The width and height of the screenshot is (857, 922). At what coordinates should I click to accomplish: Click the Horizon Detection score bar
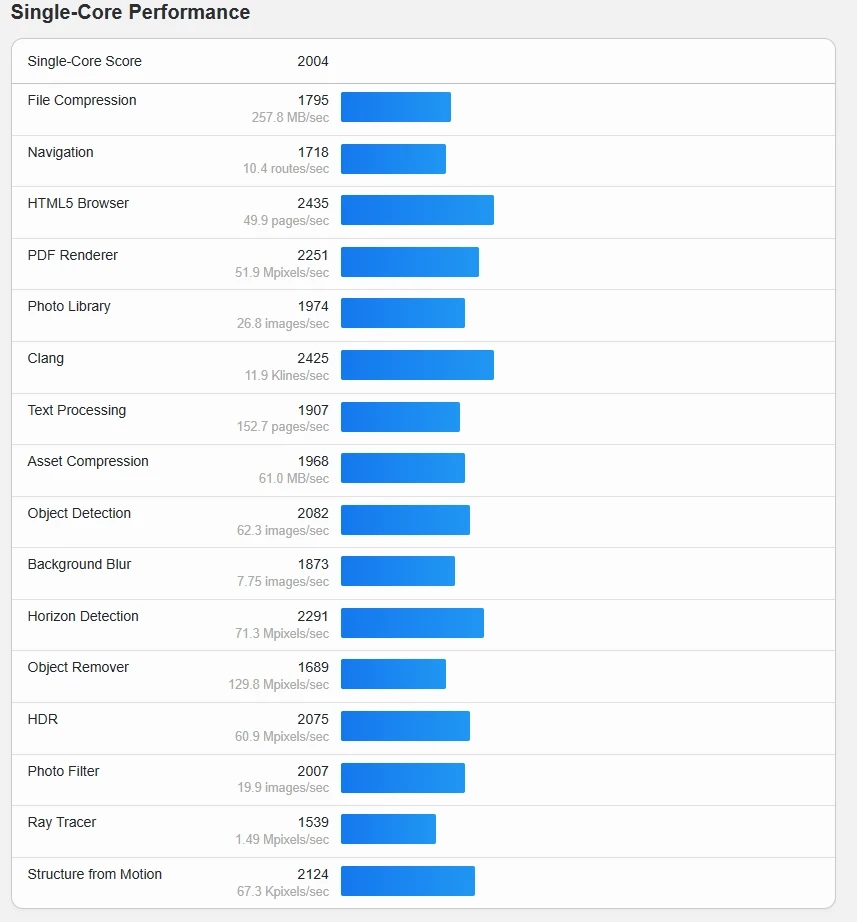pos(412,623)
